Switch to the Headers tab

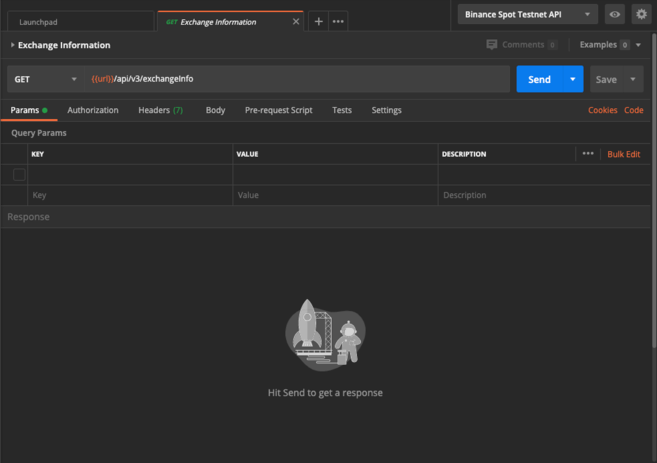[160, 110]
